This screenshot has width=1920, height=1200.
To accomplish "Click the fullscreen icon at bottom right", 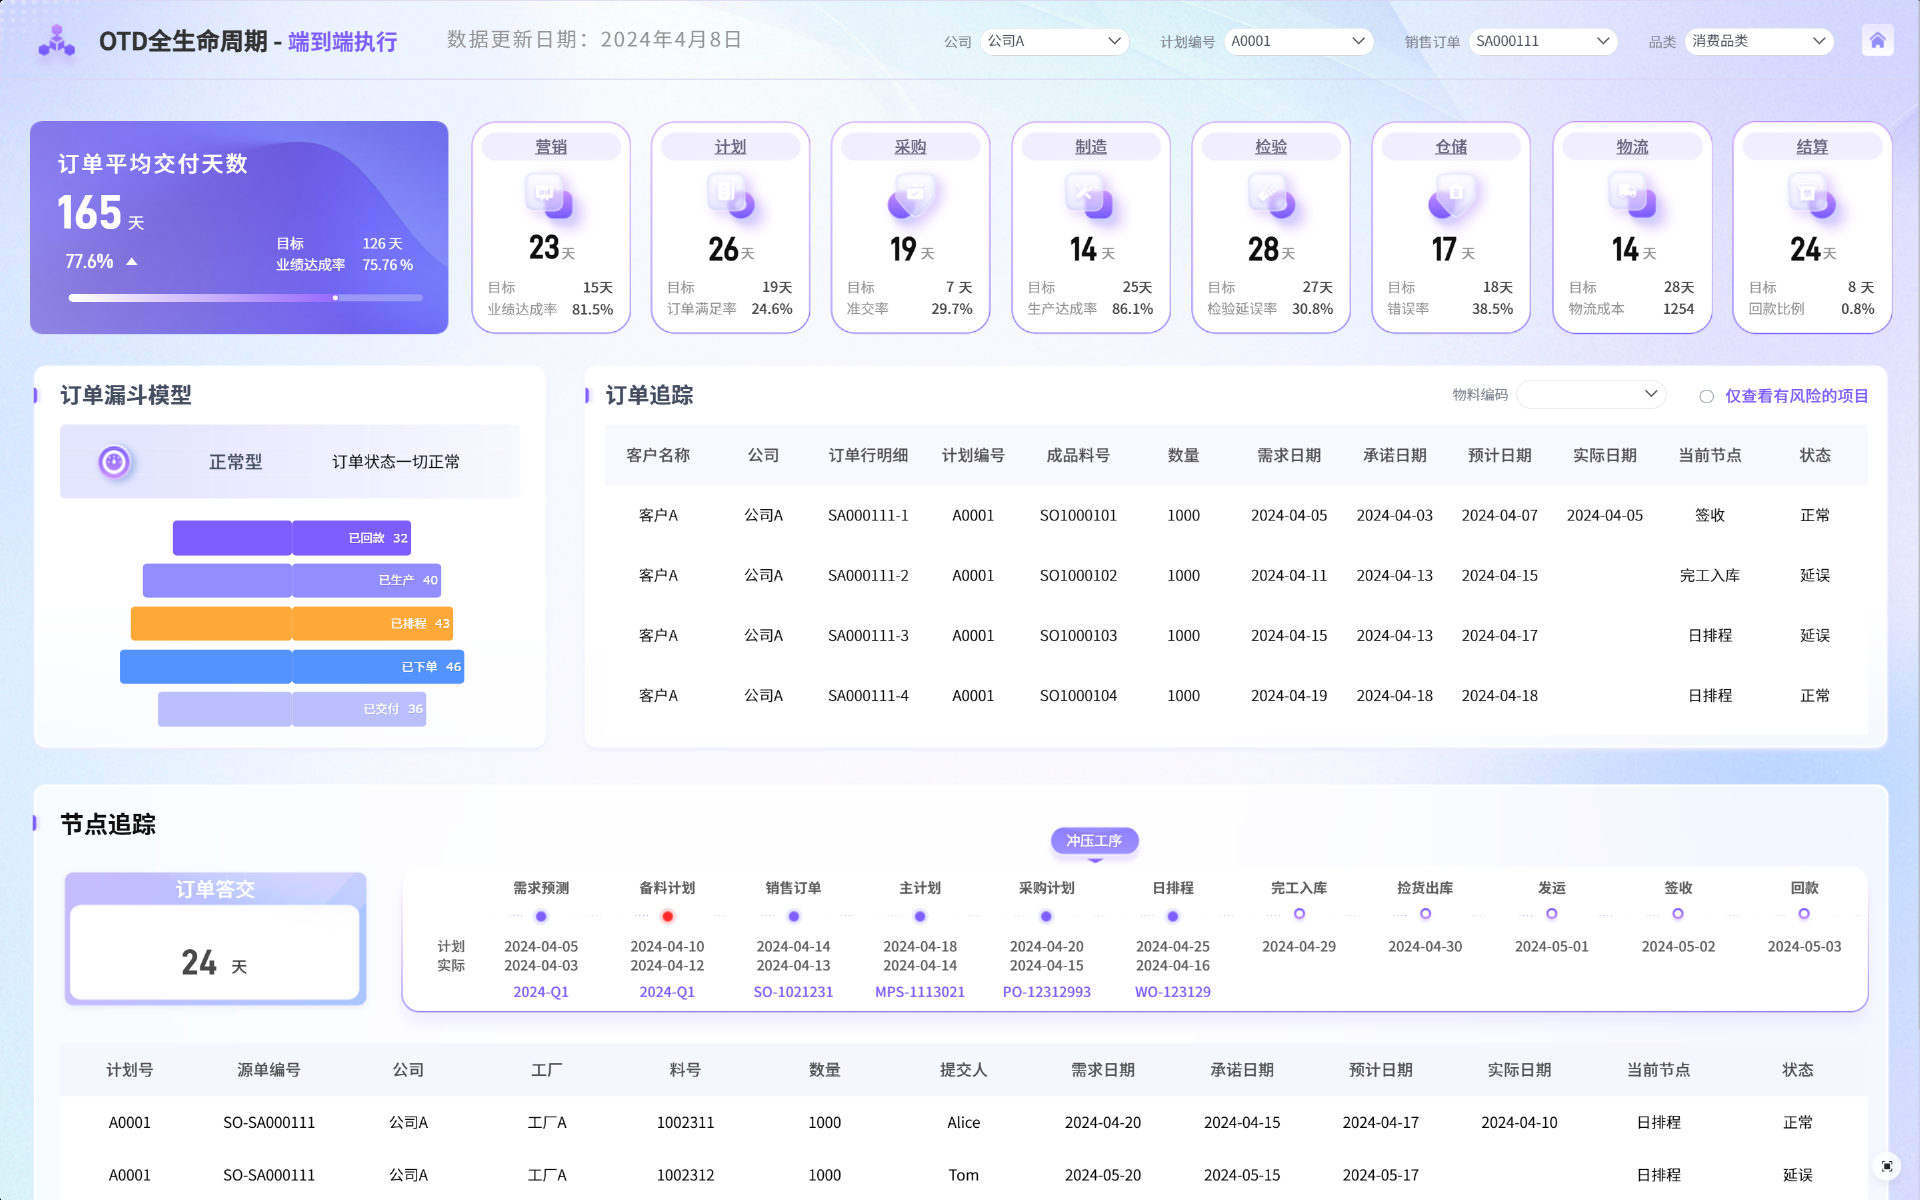I will coord(1887,1166).
